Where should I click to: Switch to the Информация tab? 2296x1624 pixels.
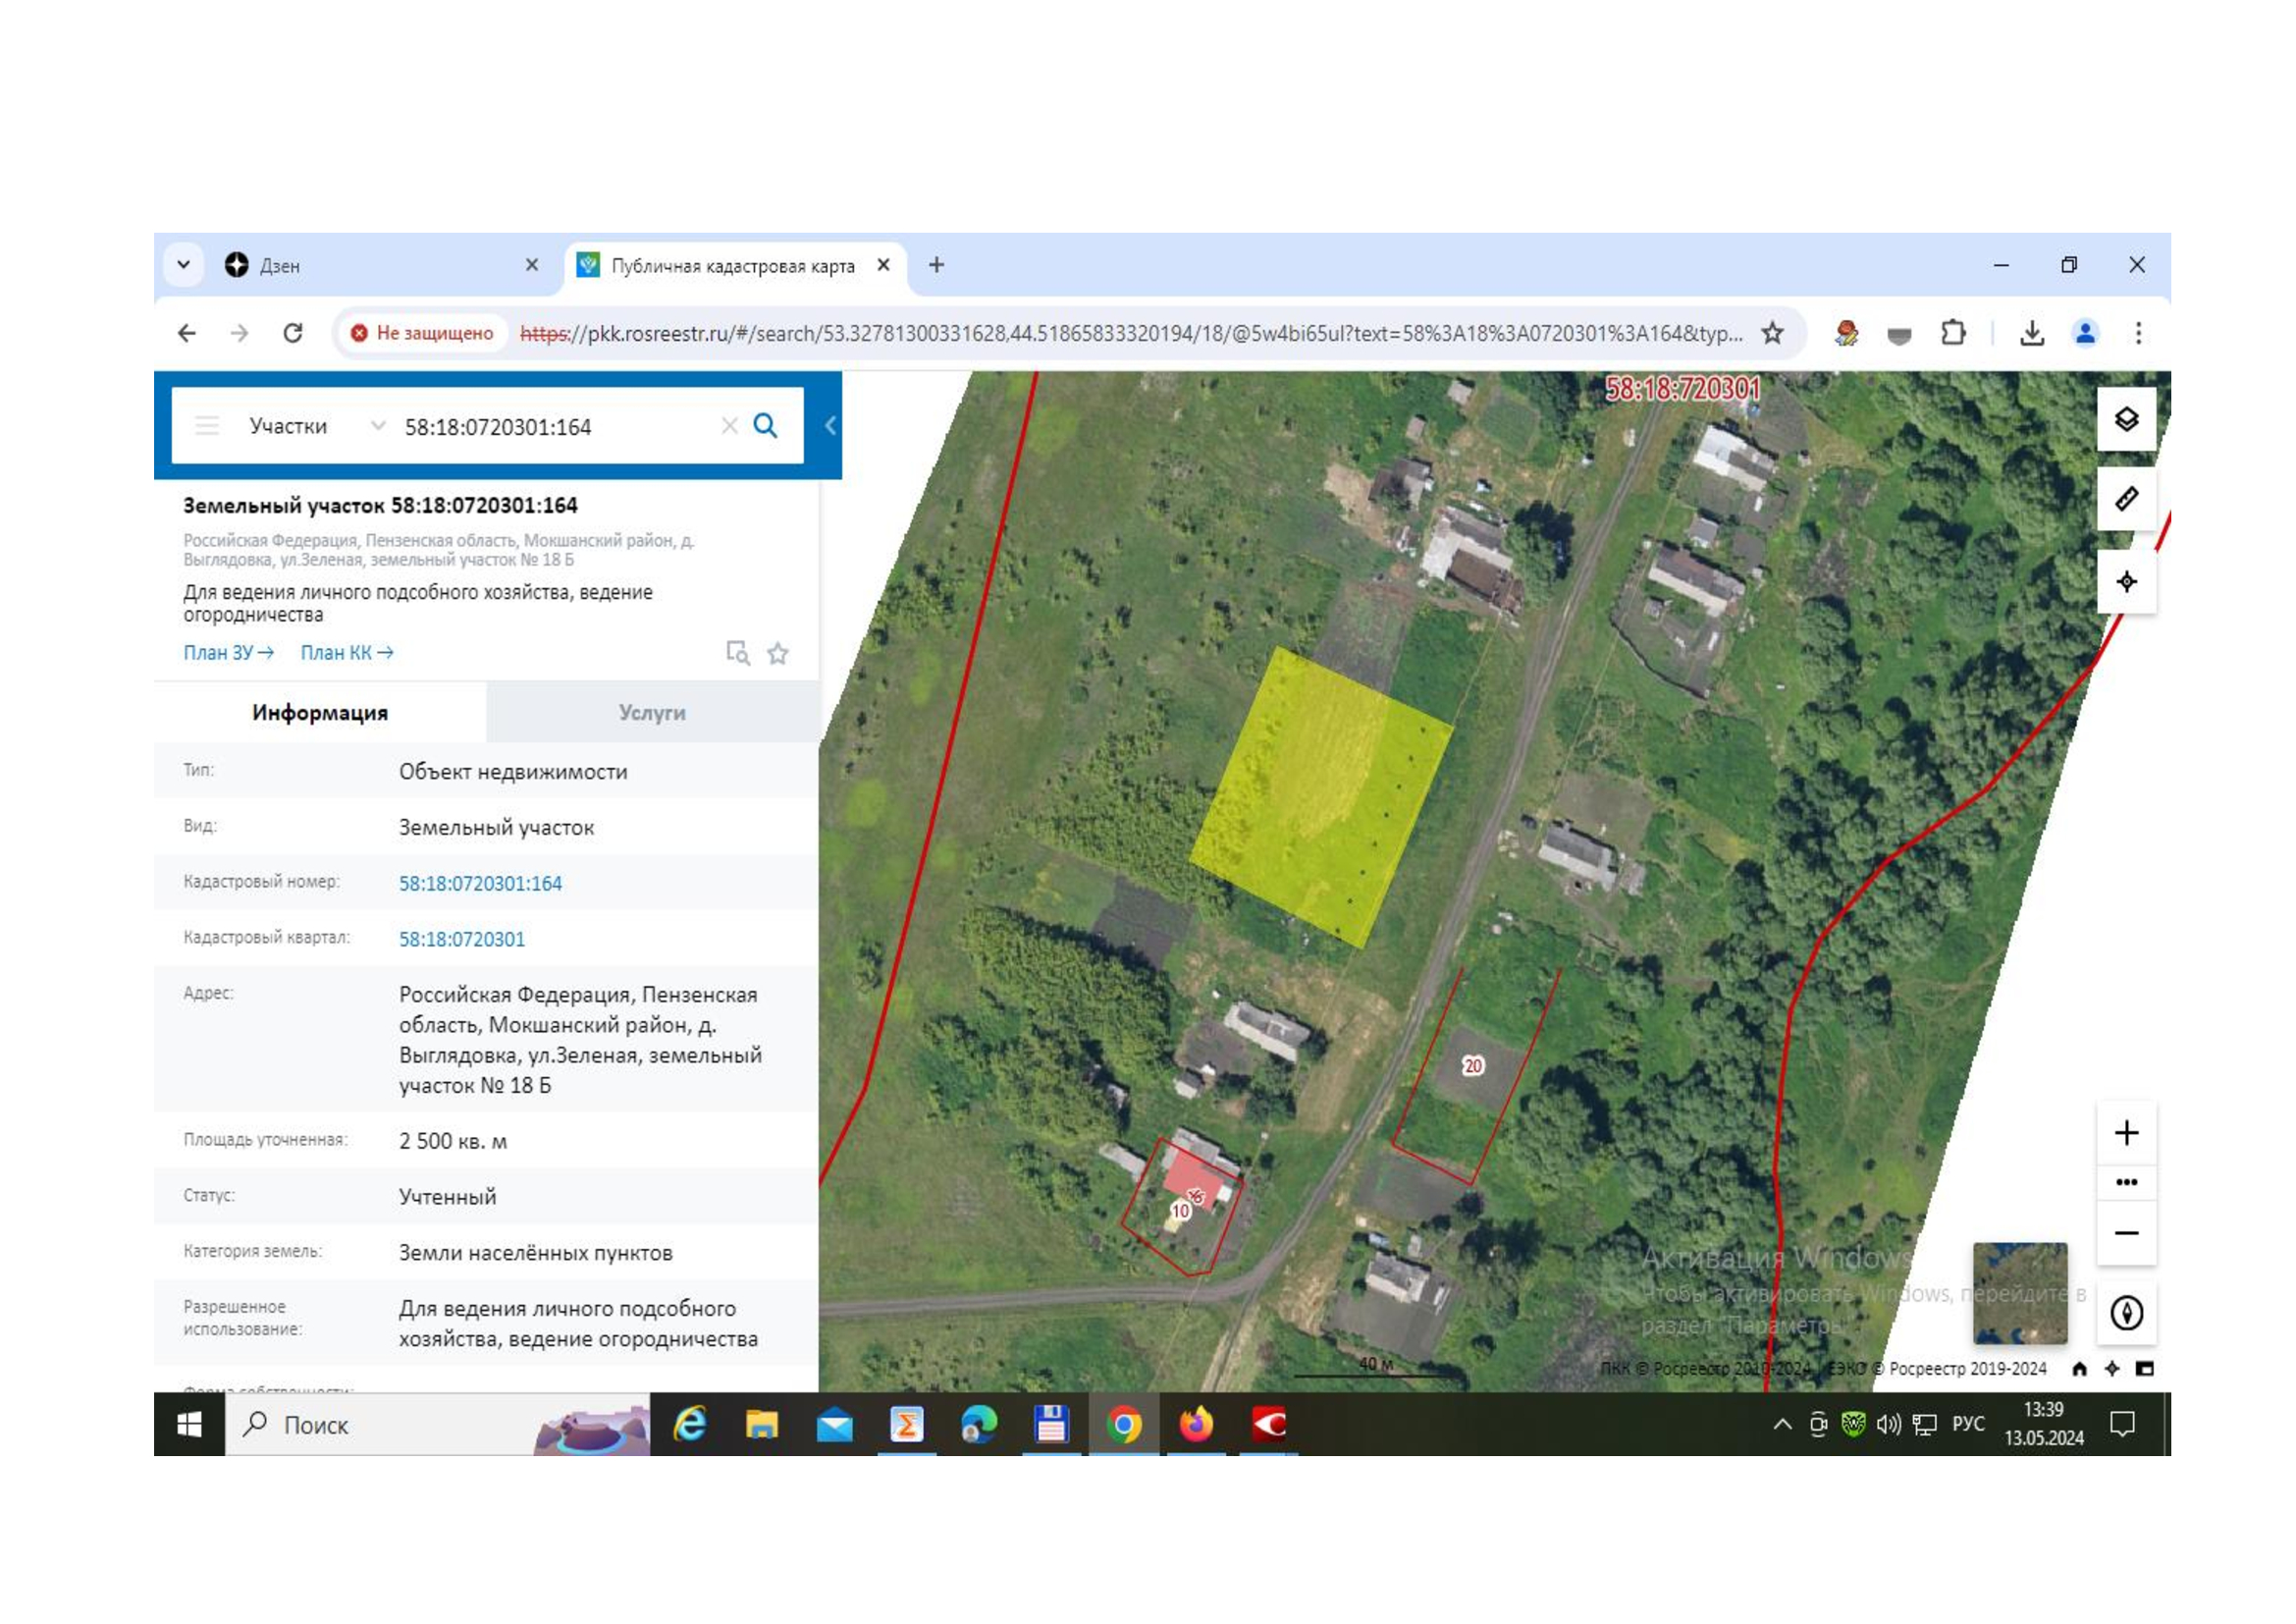[320, 713]
